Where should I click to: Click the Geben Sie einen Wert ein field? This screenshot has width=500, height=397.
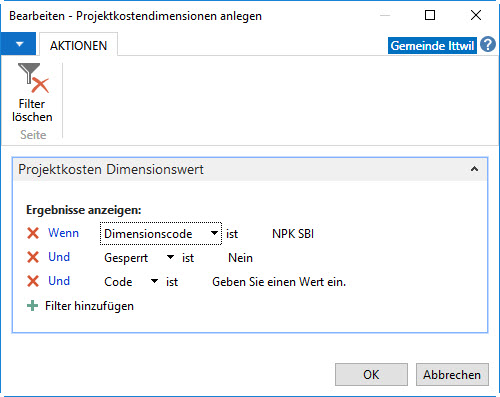[279, 282]
